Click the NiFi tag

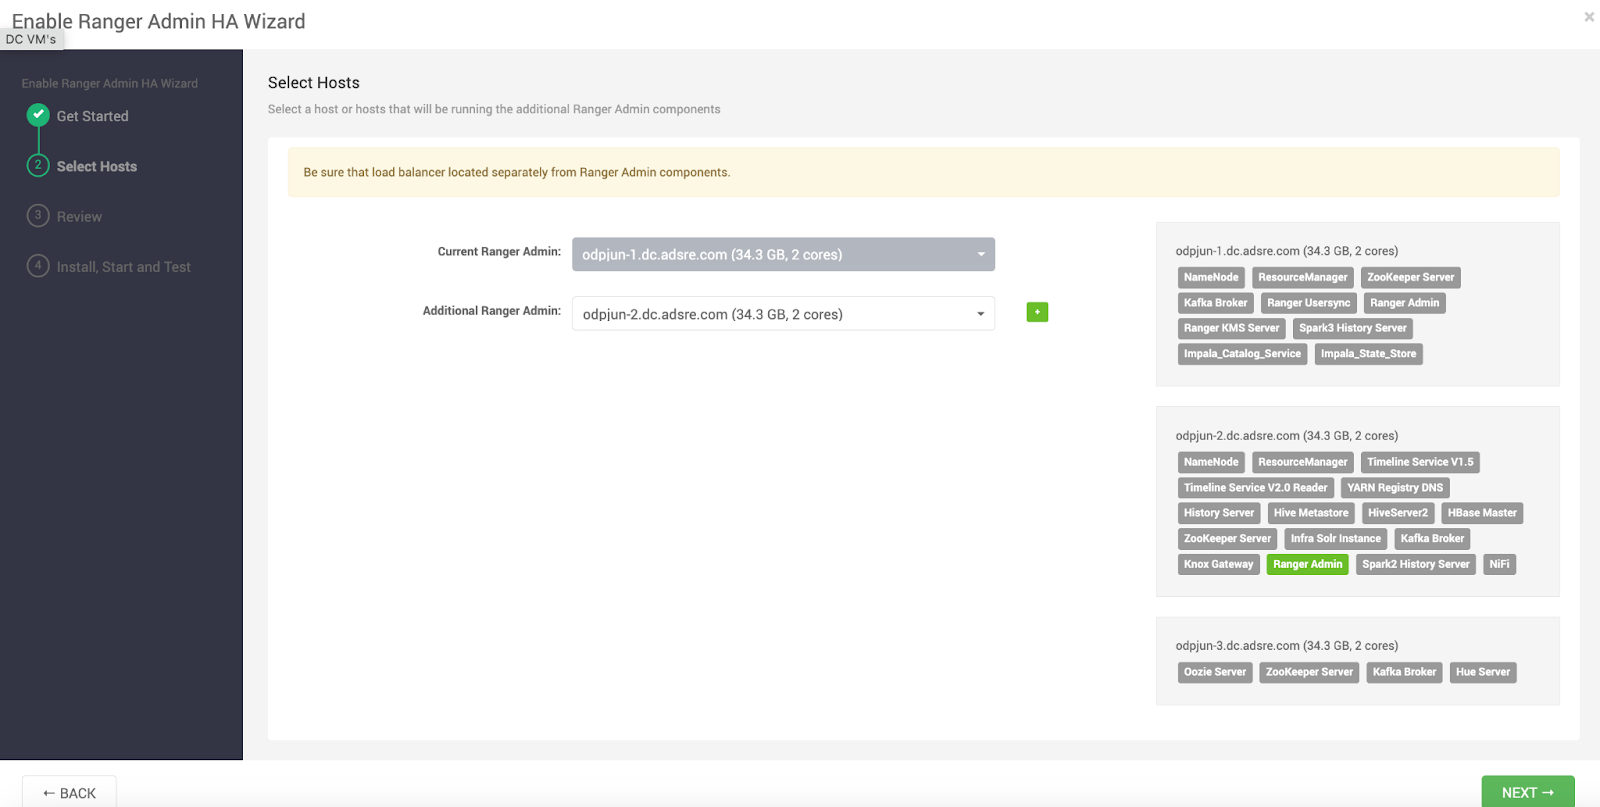1499,564
